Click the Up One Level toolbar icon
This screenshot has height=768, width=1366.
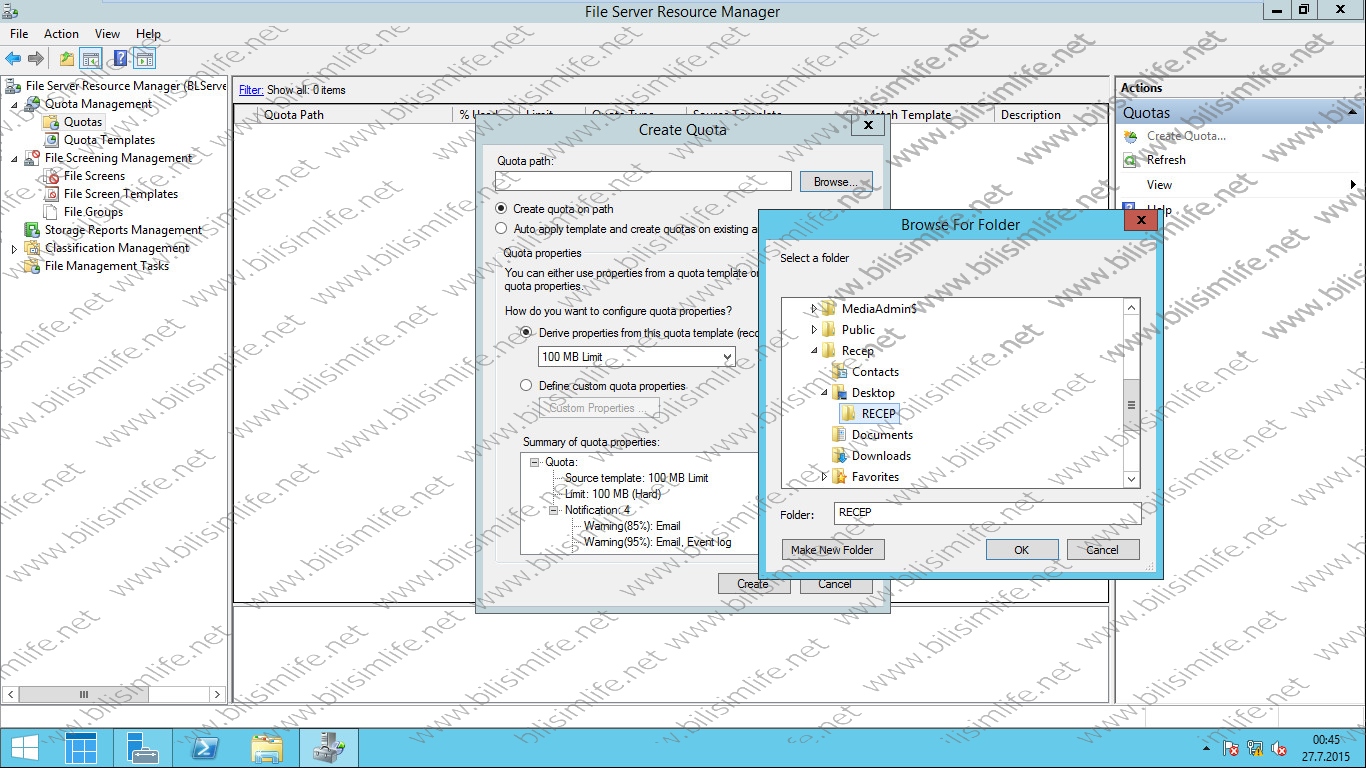pos(66,59)
